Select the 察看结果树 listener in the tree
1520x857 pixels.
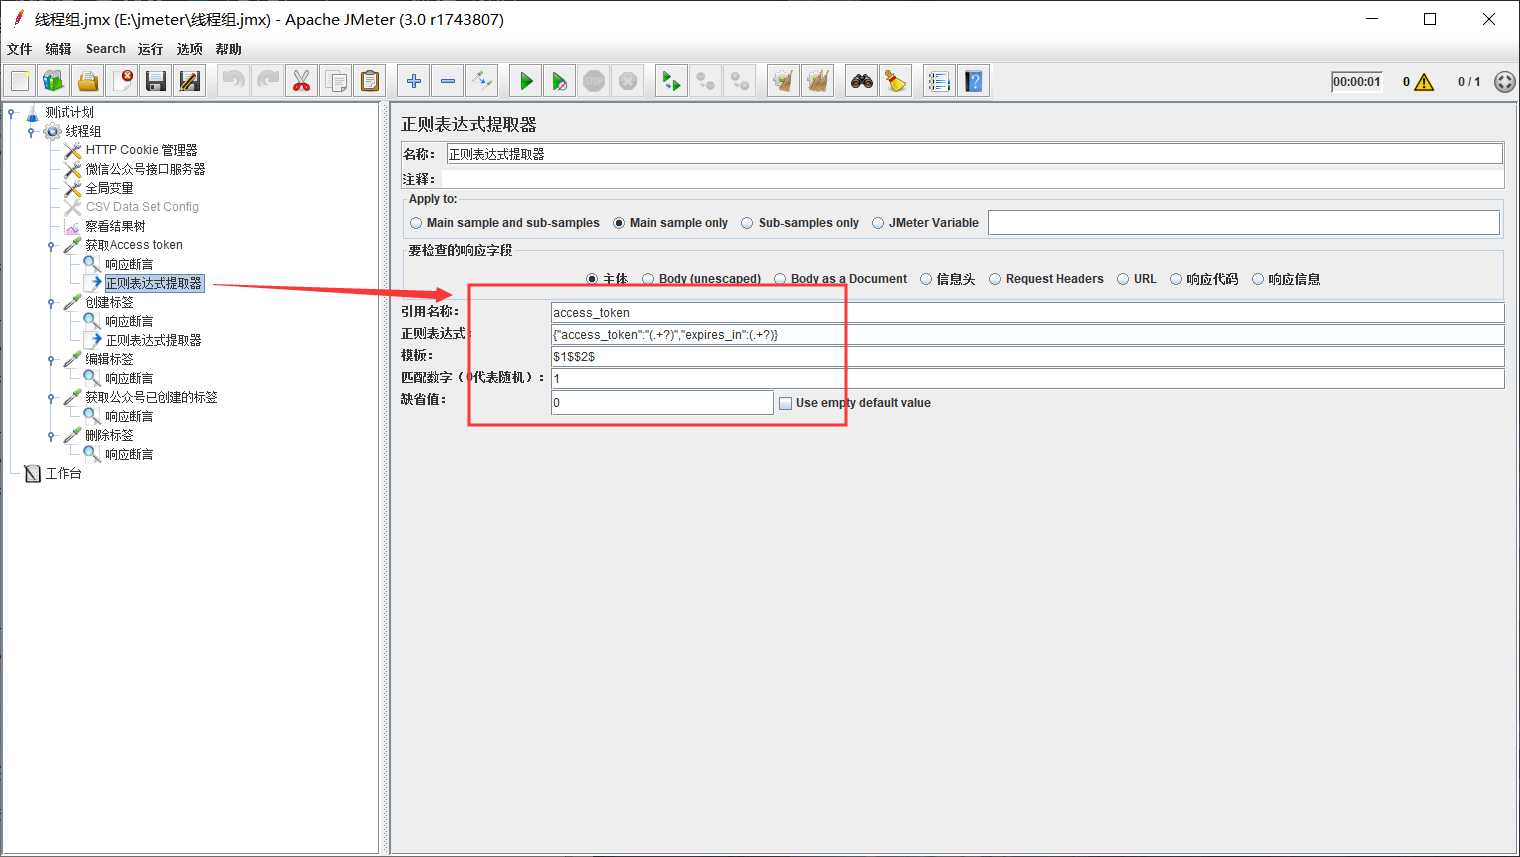click(x=114, y=226)
